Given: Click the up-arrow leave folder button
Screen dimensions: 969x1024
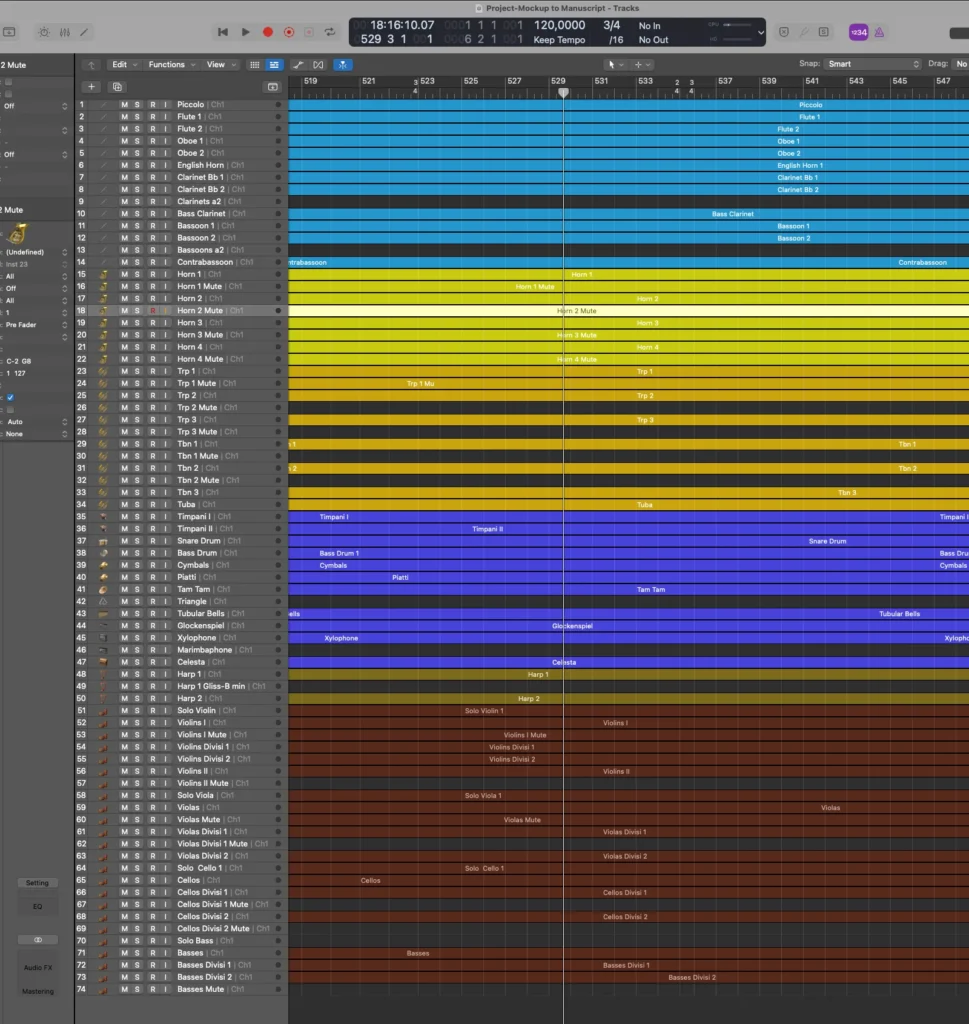Looking at the screenshot, I should click(91, 65).
